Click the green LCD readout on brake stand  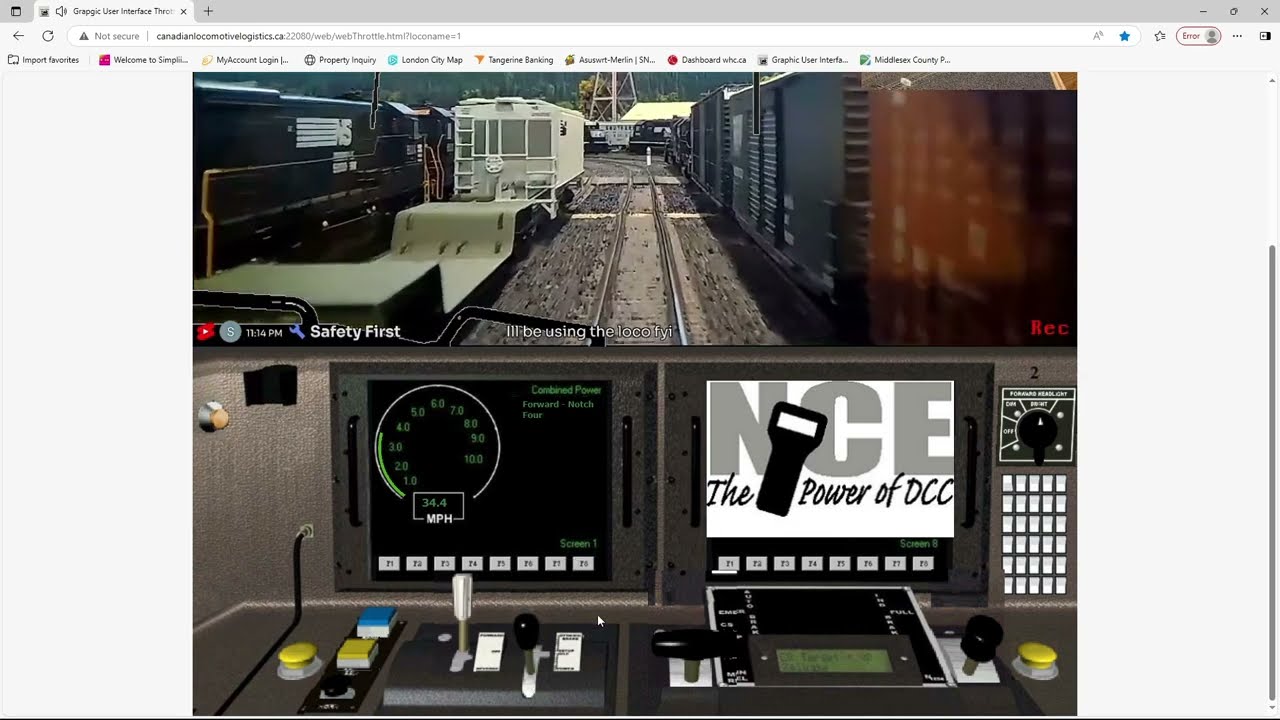834,660
